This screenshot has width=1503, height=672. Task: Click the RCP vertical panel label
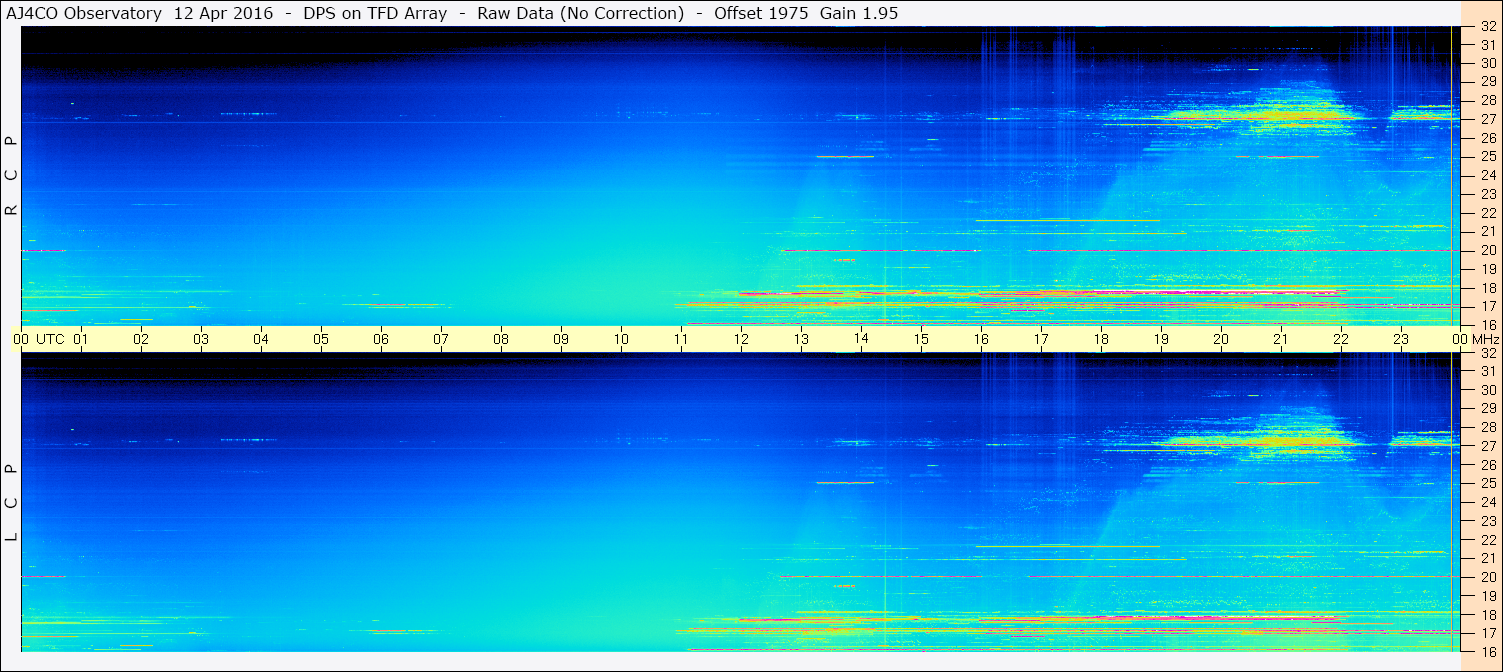11,175
